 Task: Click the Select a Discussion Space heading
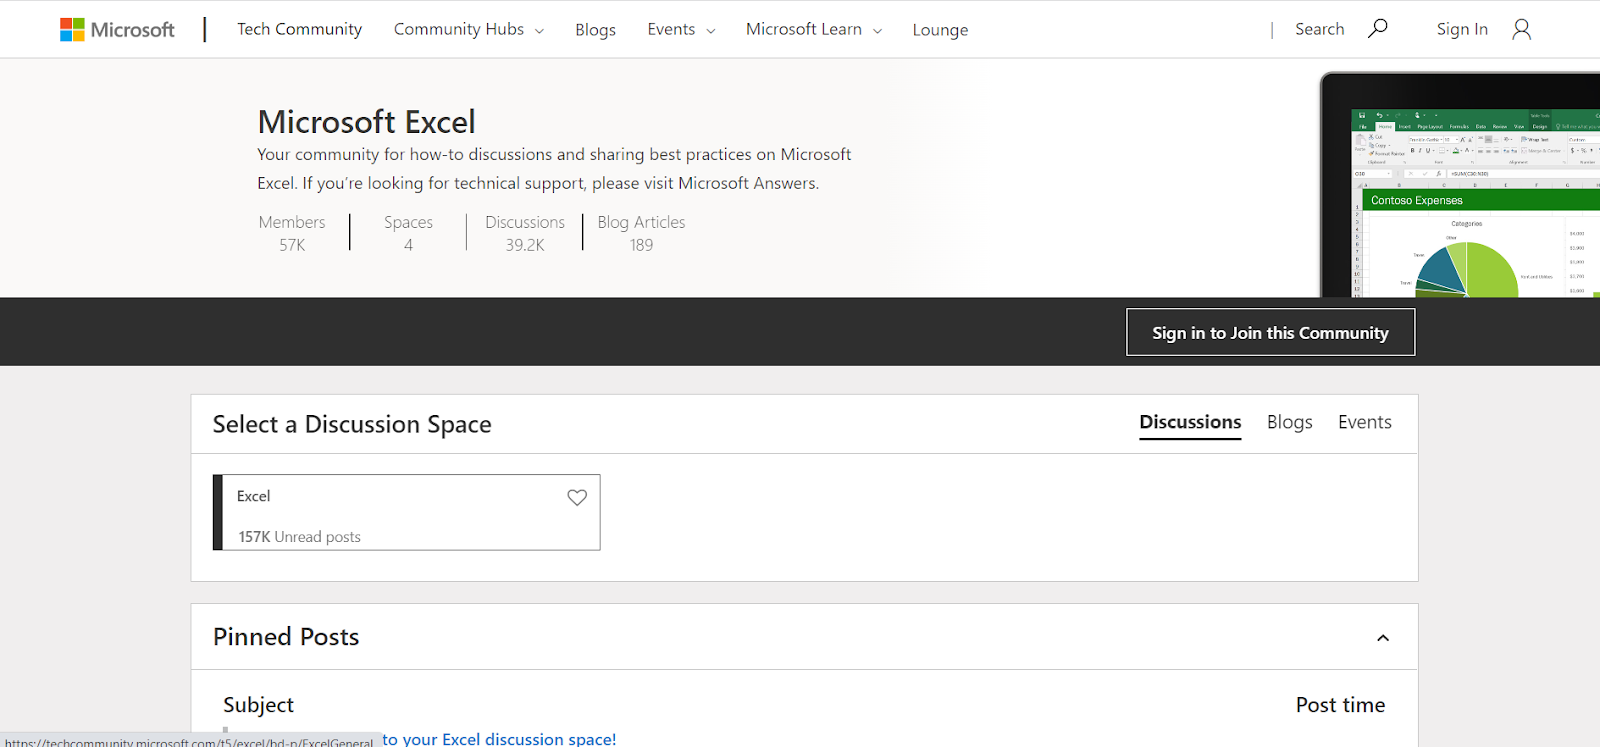[352, 424]
